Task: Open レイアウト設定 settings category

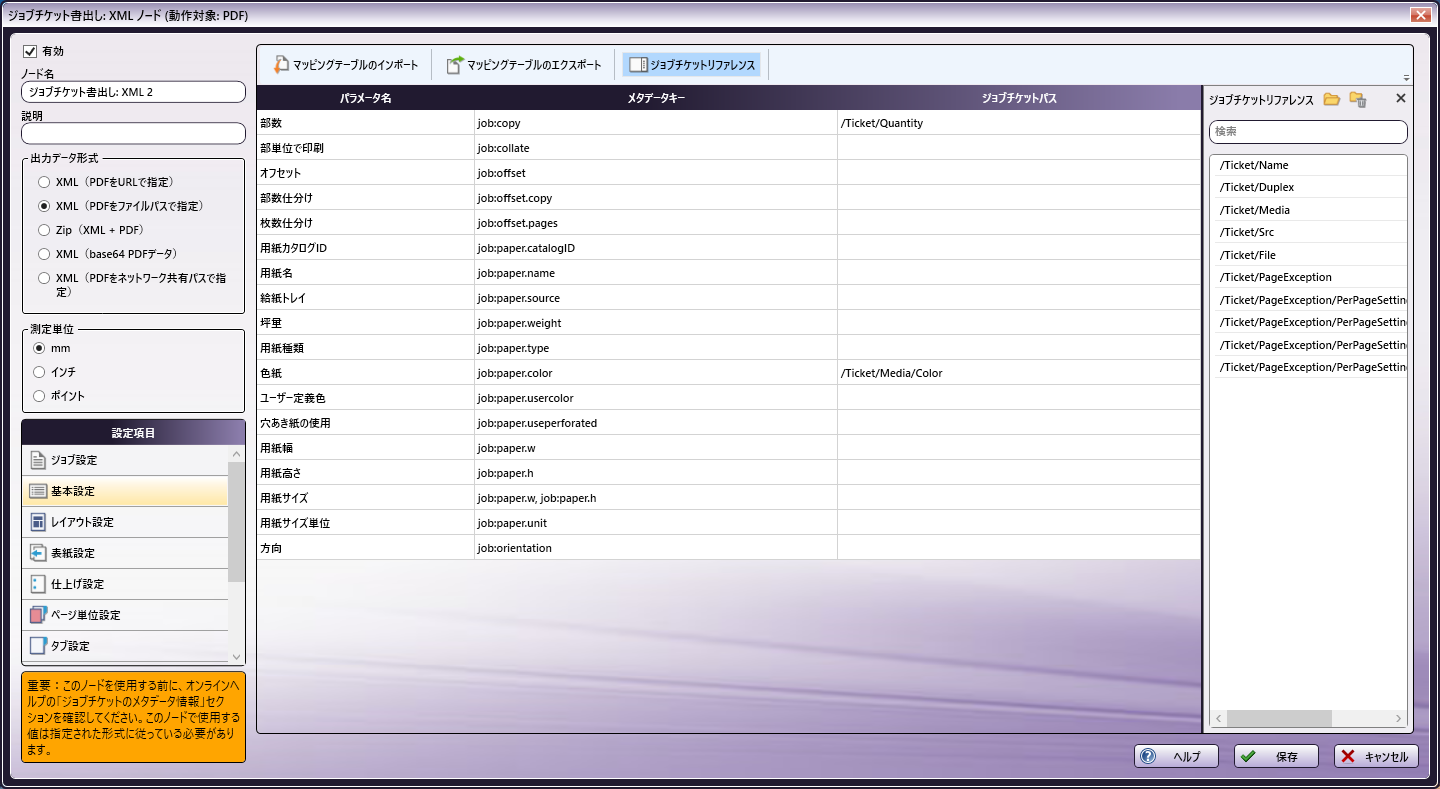Action: point(125,522)
